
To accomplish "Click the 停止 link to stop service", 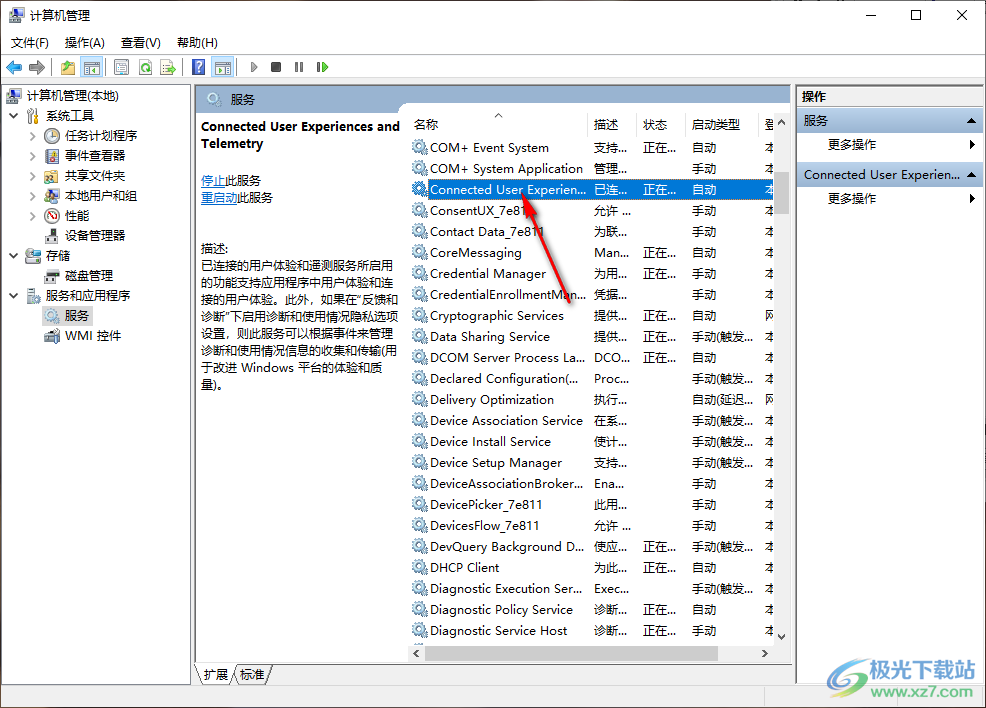I will point(213,181).
